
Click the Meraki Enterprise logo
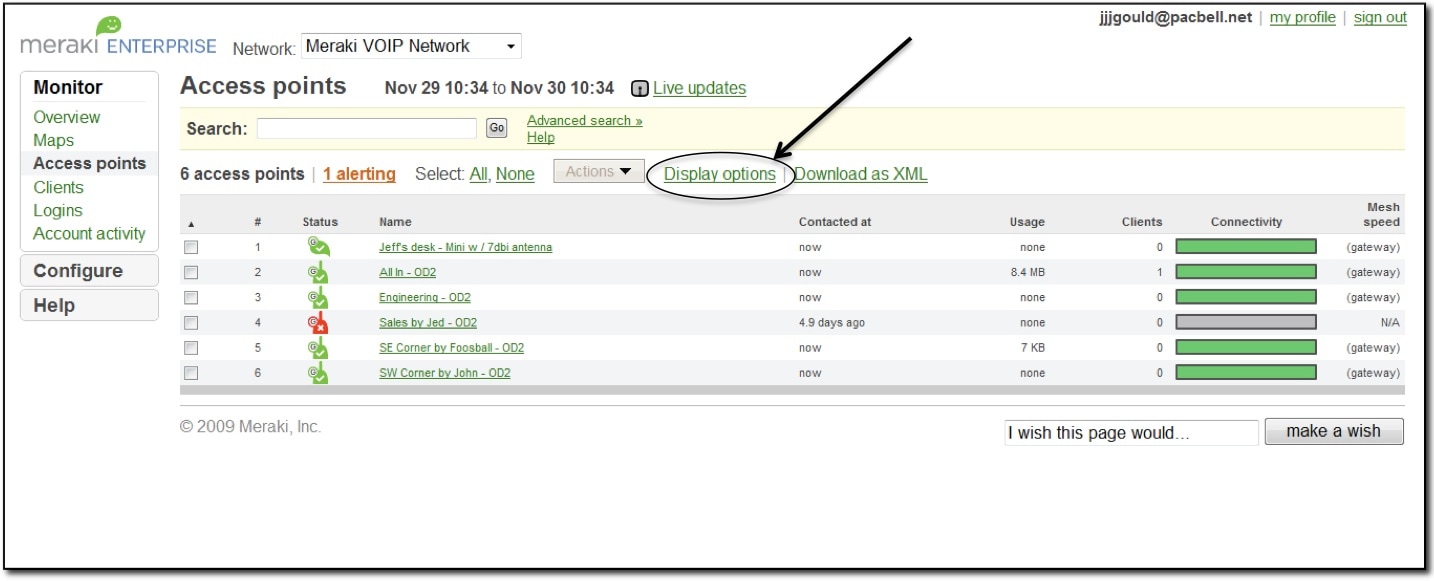point(118,38)
